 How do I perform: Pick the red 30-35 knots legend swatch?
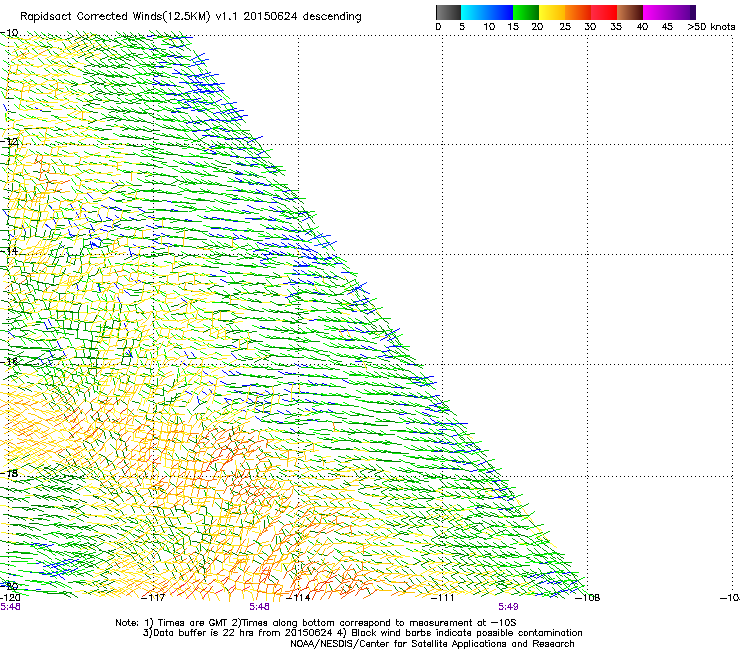(x=604, y=12)
